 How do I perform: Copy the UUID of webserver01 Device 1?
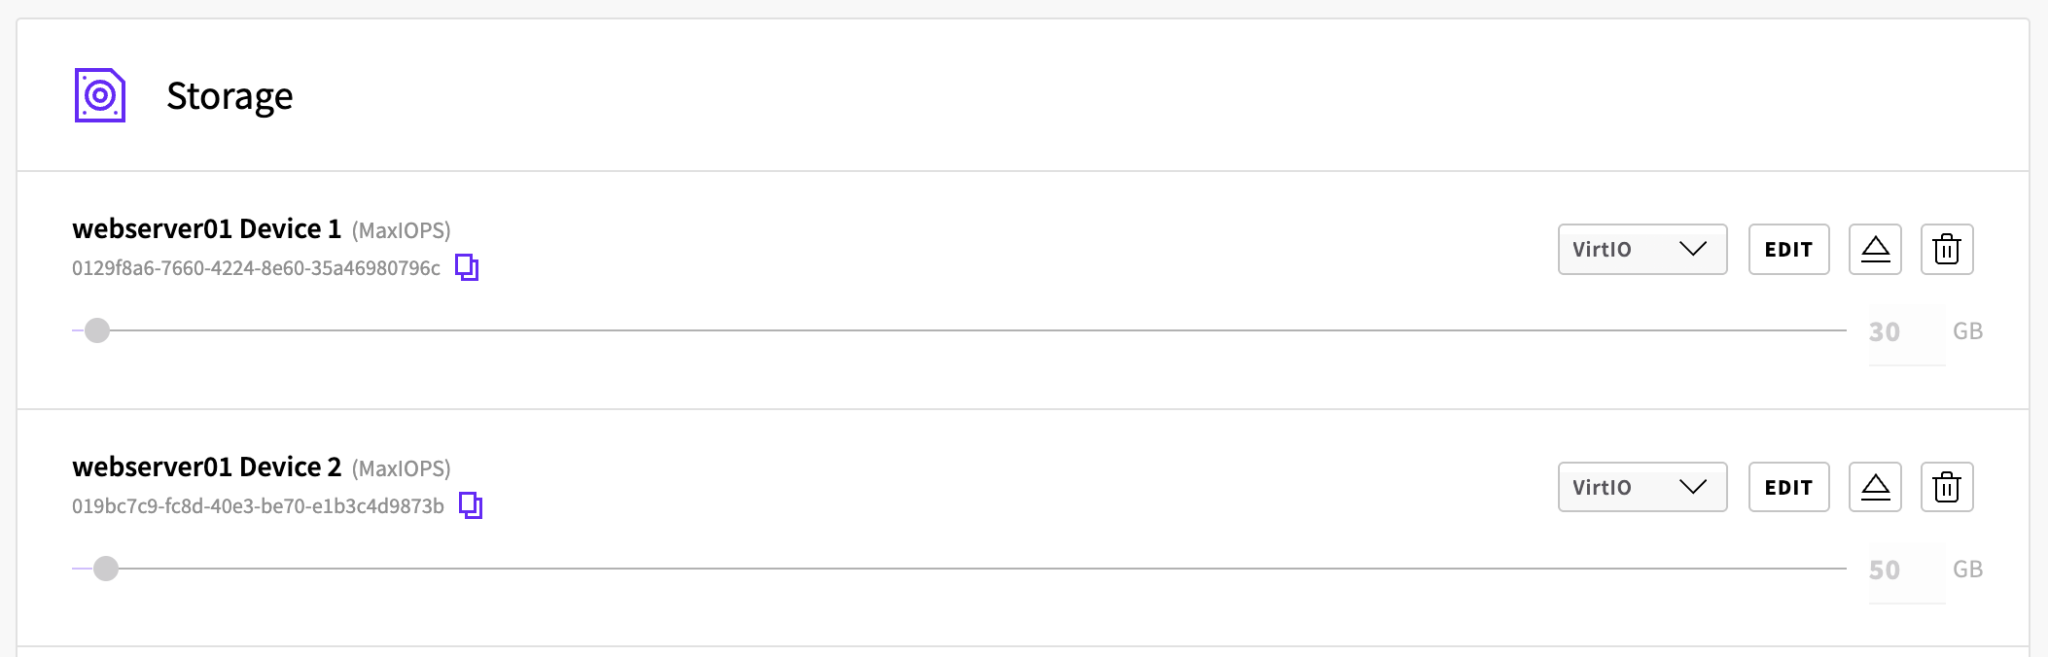(466, 267)
